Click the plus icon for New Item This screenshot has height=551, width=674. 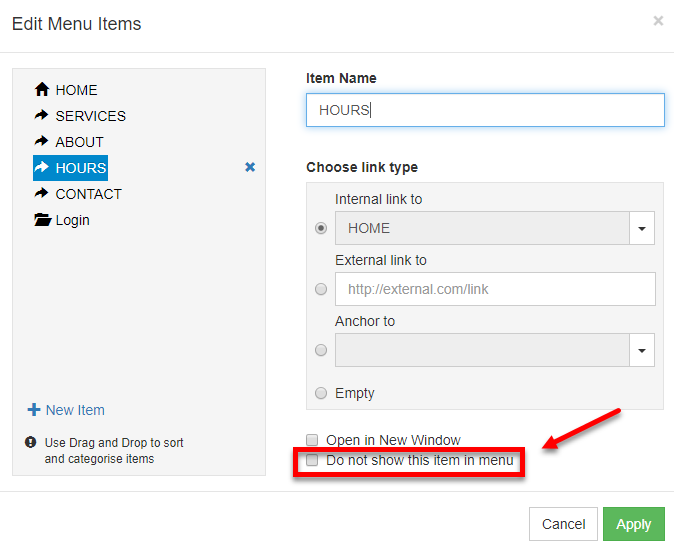click(34, 410)
